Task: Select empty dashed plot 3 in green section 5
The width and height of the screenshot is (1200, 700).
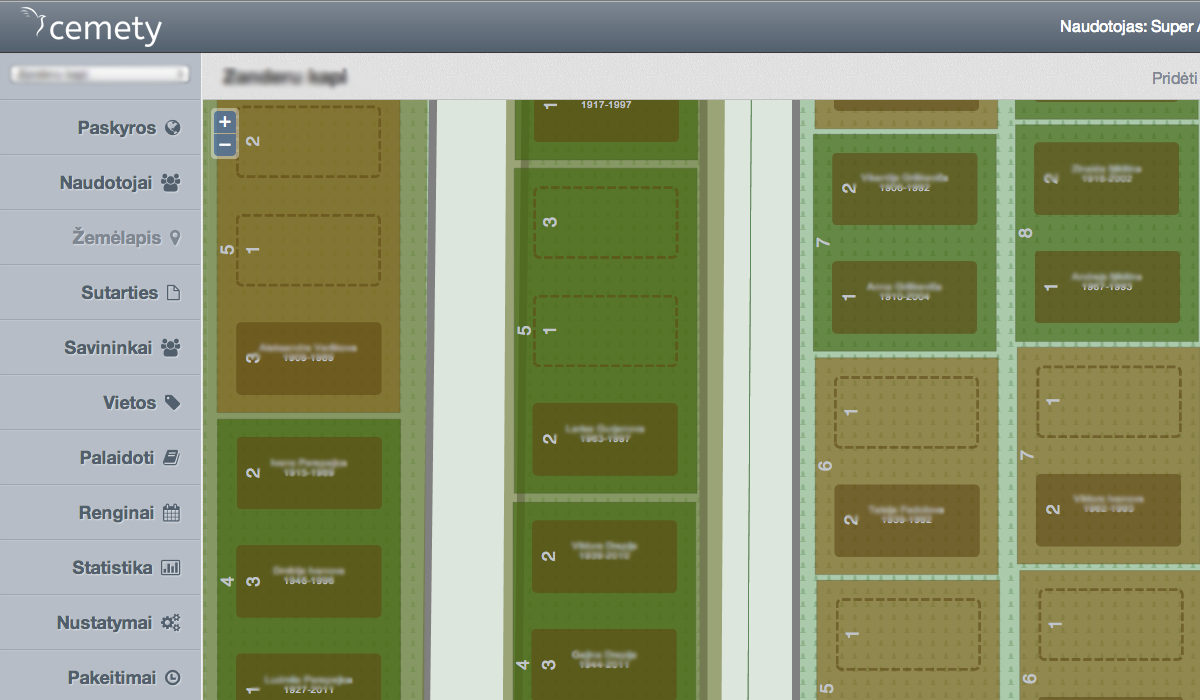Action: pyautogui.click(x=605, y=222)
